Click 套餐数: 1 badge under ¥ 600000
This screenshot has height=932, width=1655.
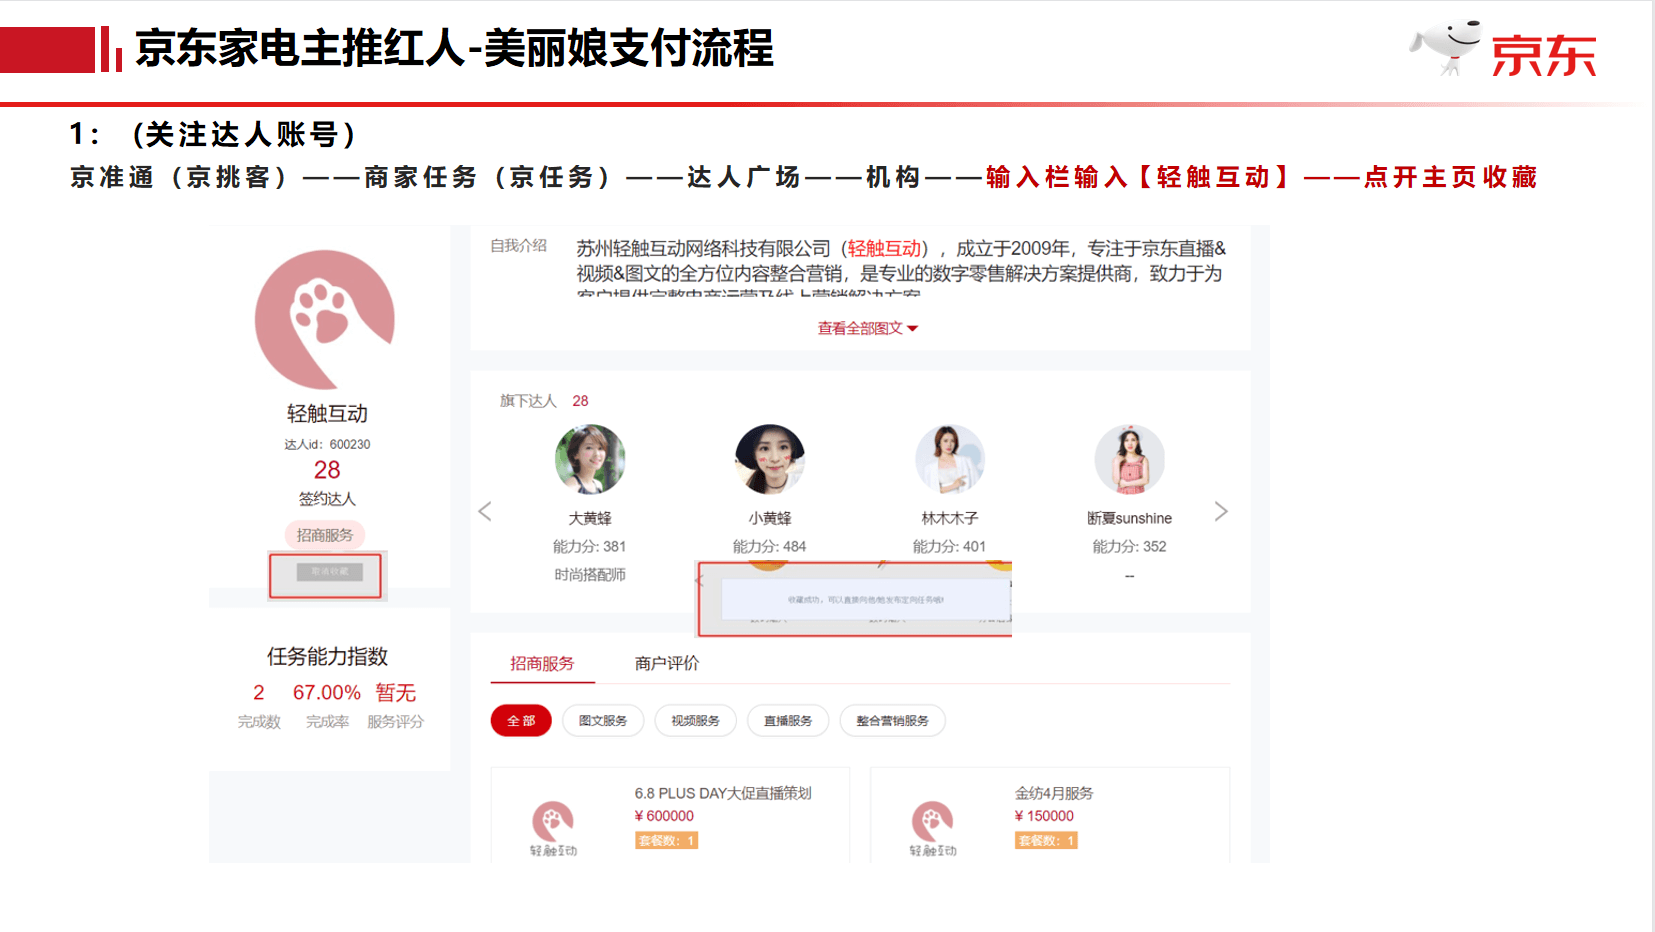point(666,841)
